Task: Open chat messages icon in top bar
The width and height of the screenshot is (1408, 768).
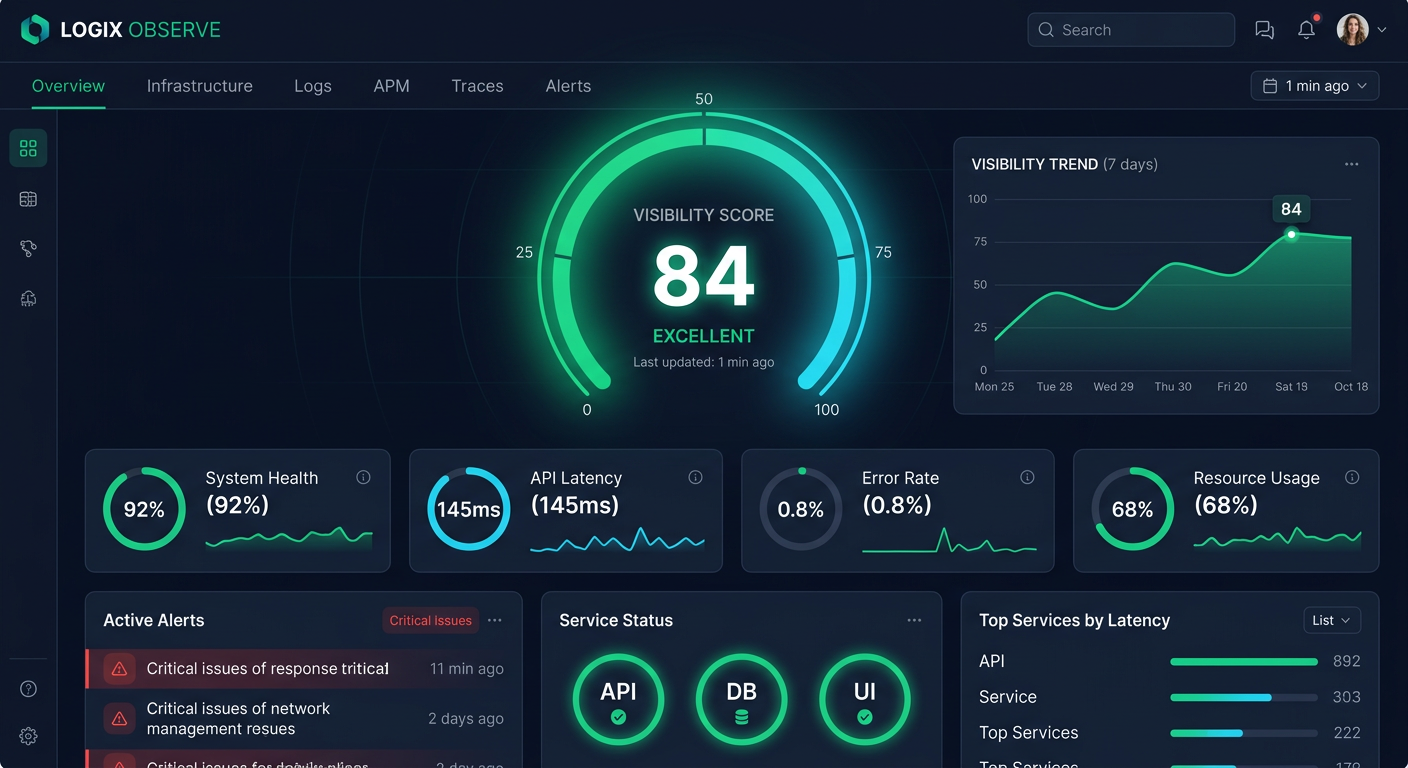Action: point(1264,30)
